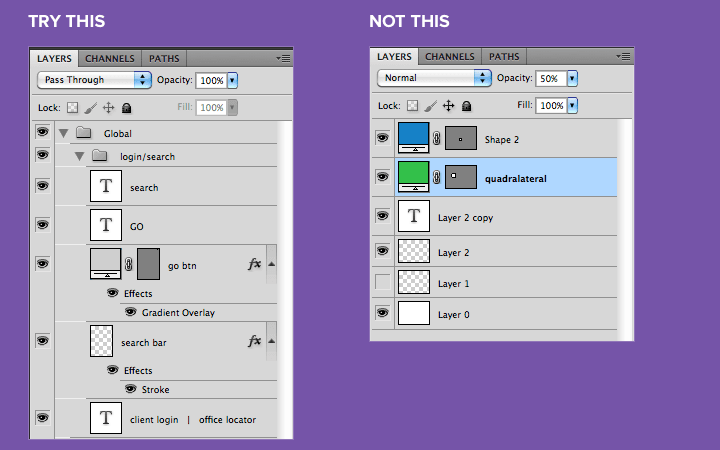This screenshot has width=720, height=450.
Task: Switch to Channels tab in left panel
Action: pyautogui.click(x=109, y=59)
